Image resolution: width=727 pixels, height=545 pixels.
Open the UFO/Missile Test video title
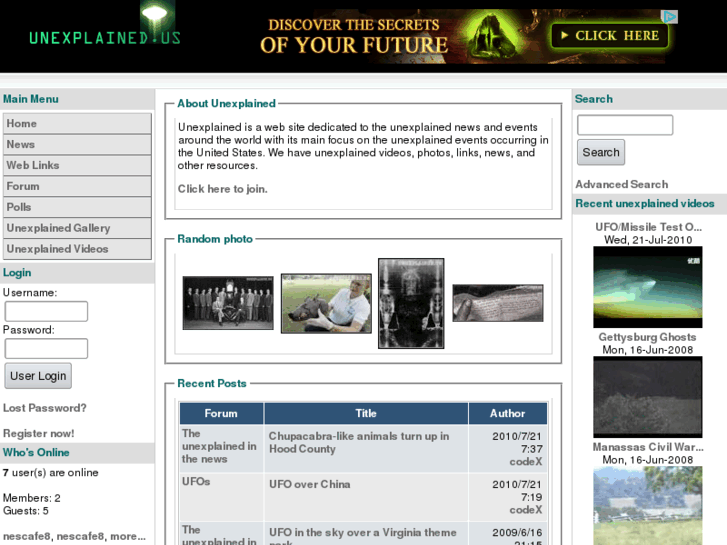(x=648, y=227)
